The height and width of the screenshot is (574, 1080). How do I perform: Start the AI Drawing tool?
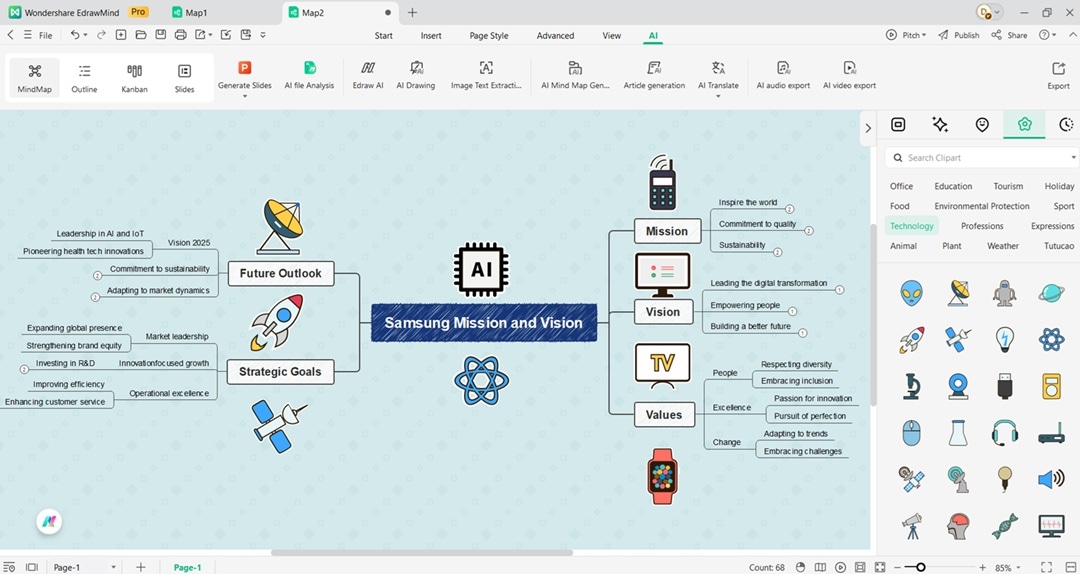click(415, 75)
